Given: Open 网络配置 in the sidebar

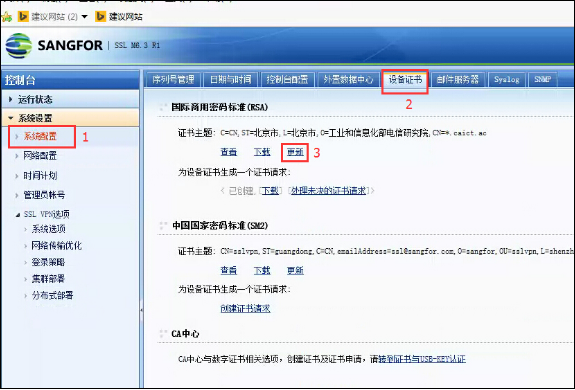Looking at the screenshot, I should tap(40, 156).
